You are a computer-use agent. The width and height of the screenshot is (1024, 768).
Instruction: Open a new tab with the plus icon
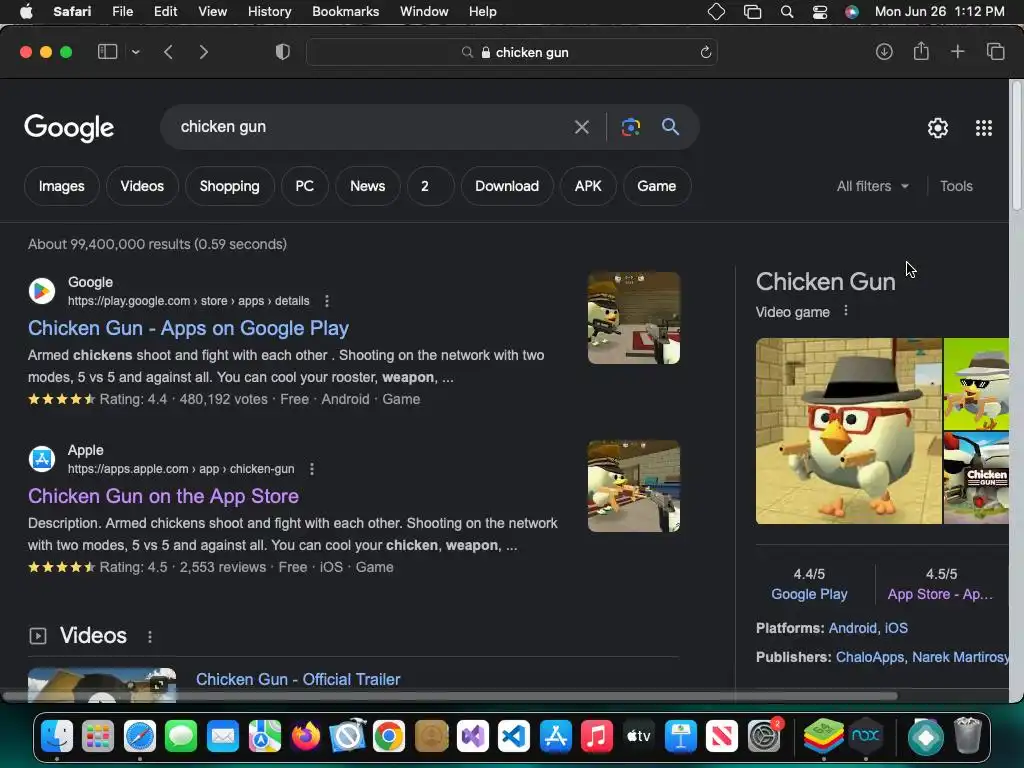(957, 52)
